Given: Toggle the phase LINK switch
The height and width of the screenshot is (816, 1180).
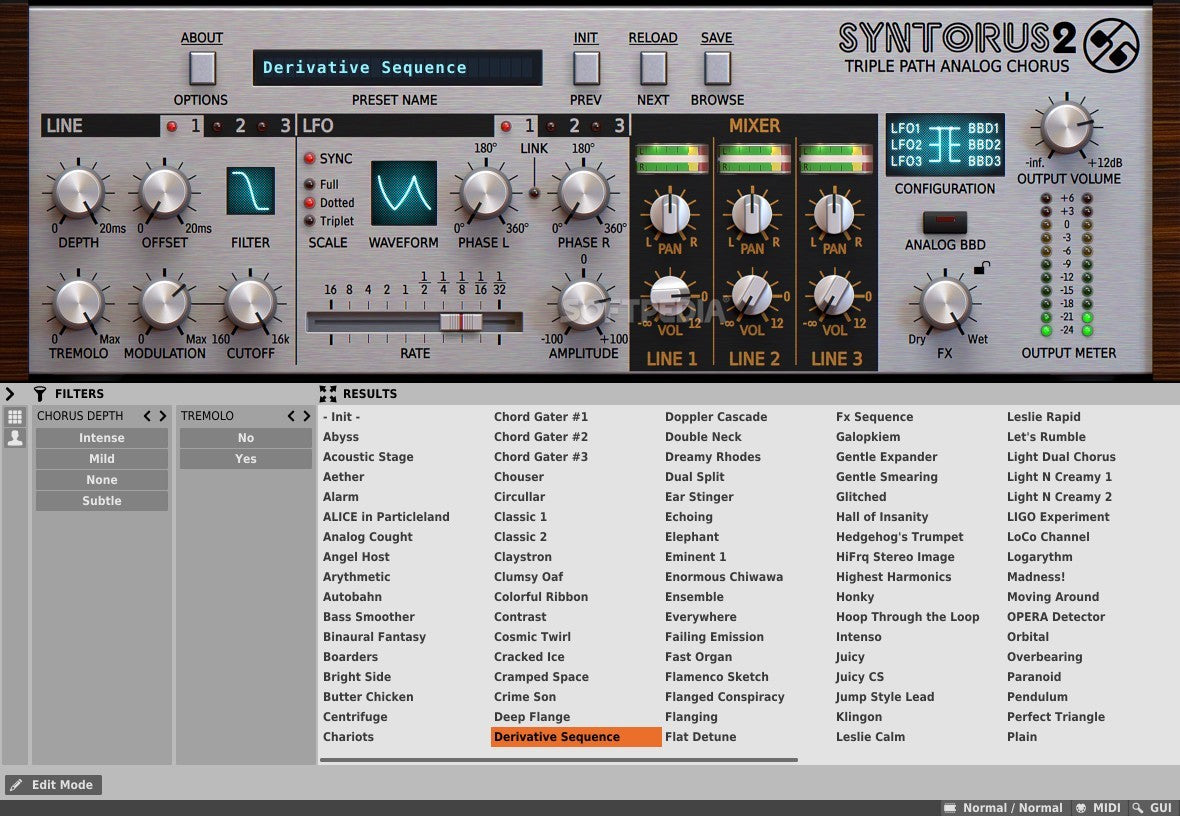Looking at the screenshot, I should pos(534,192).
